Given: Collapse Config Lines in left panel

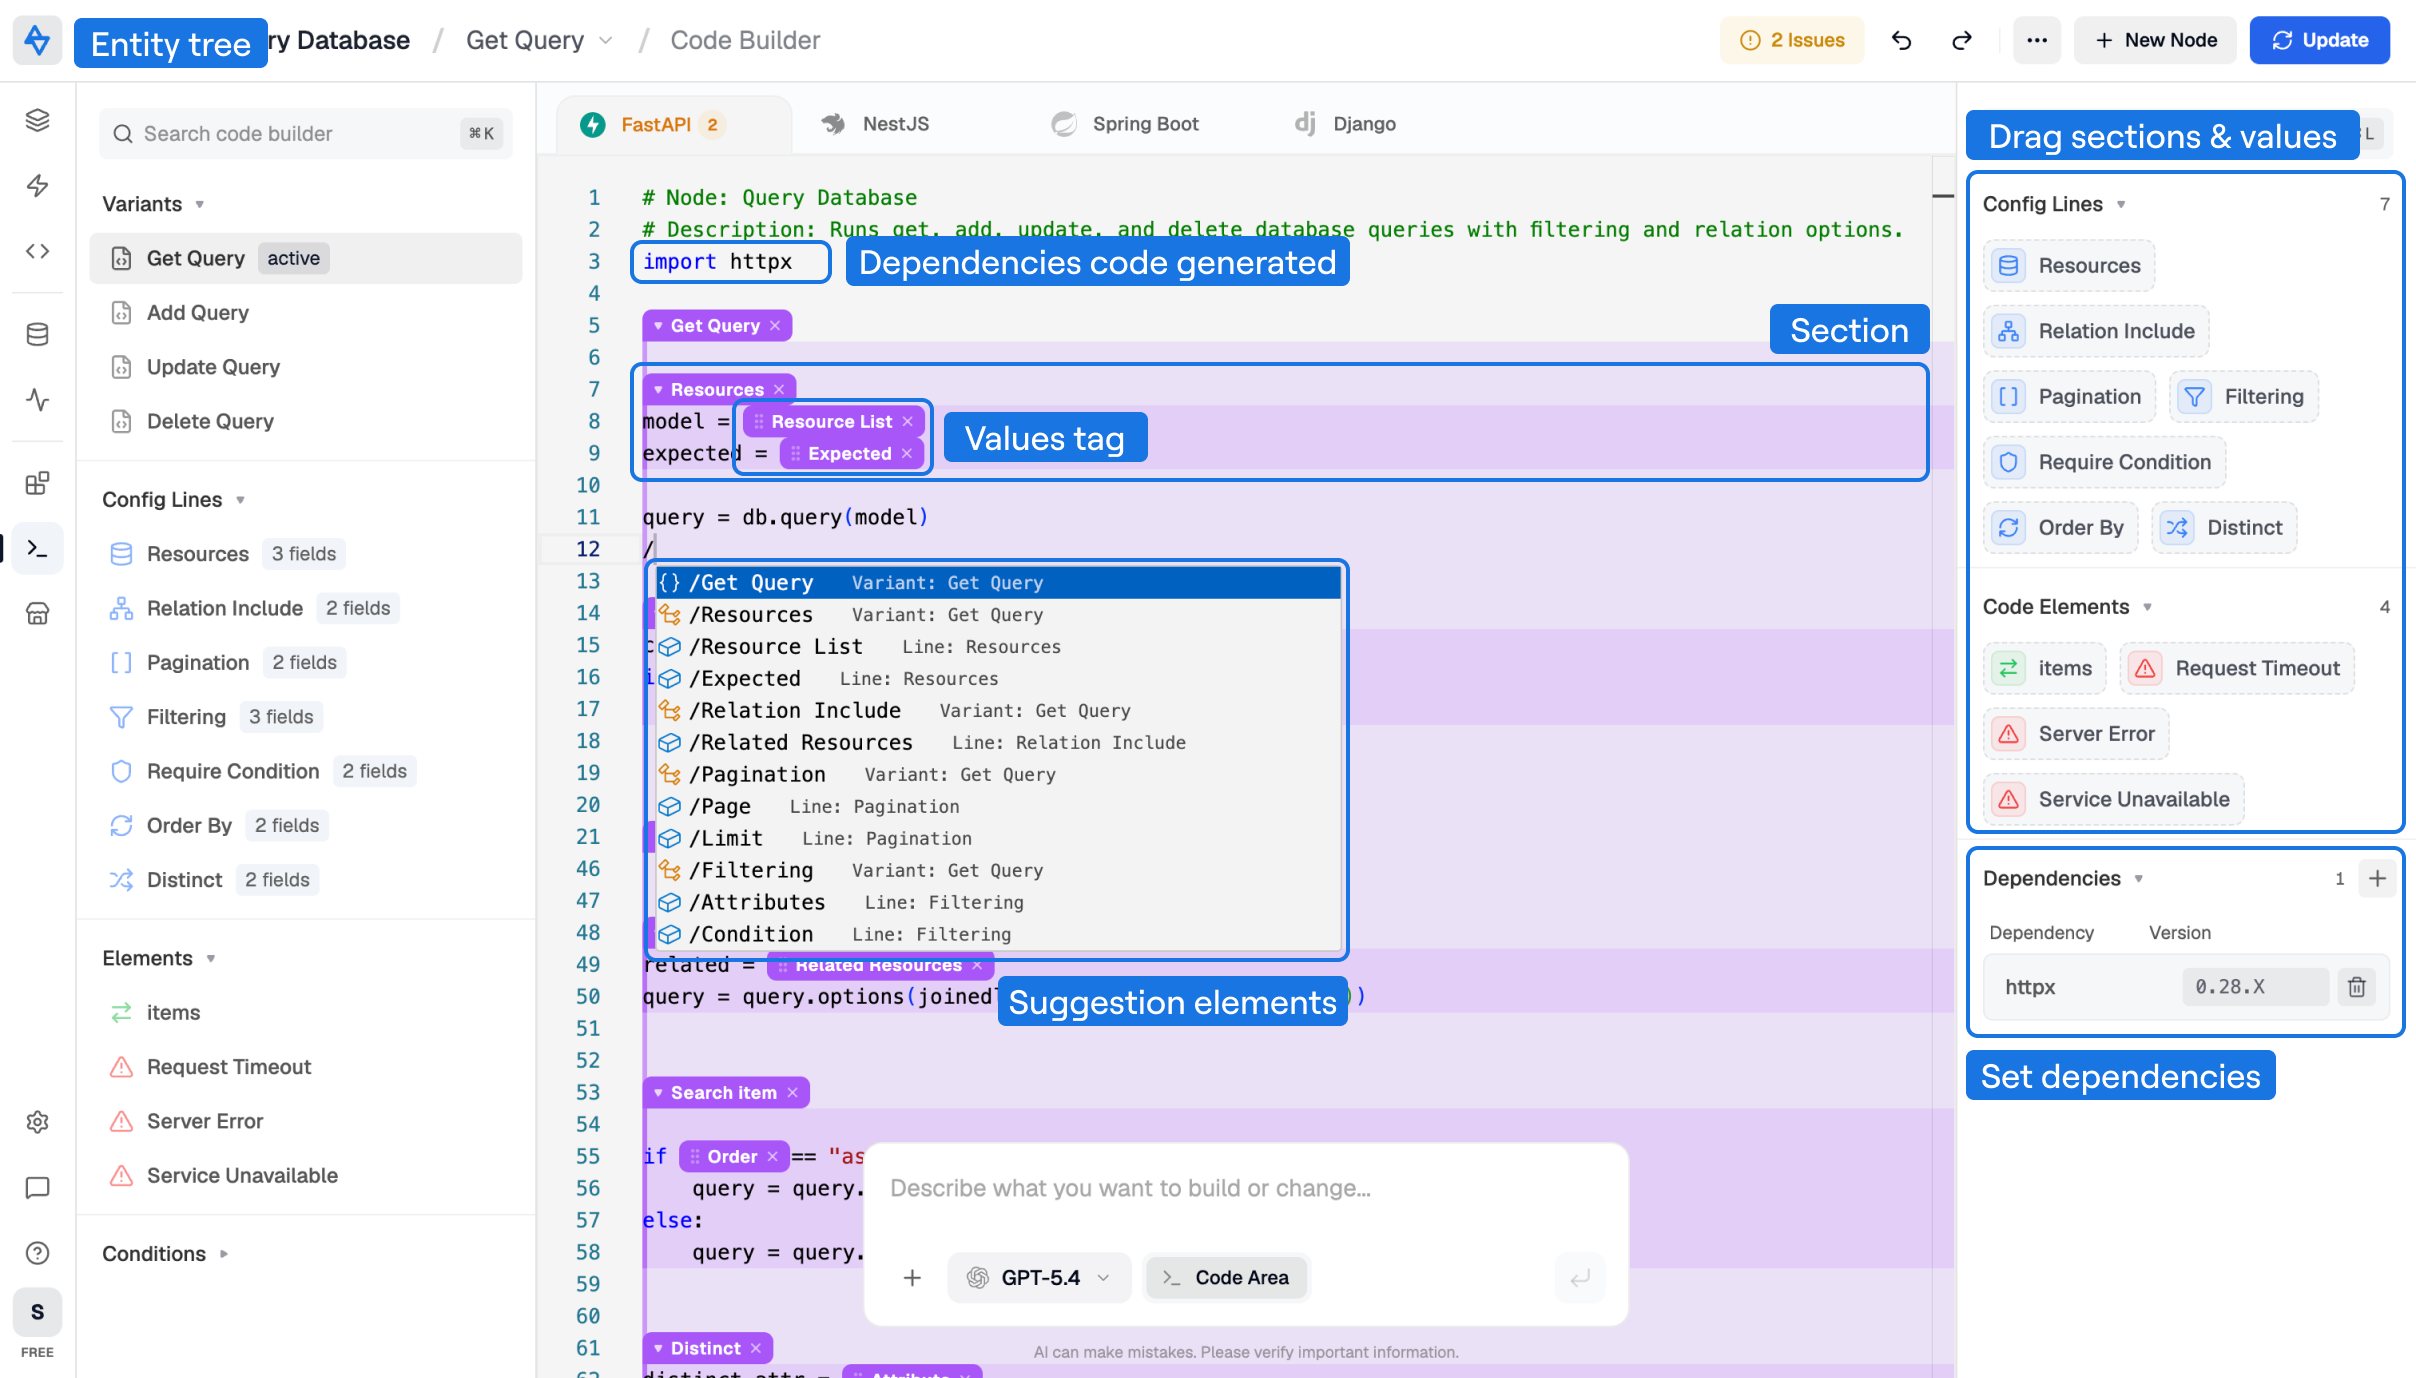Looking at the screenshot, I should (240, 500).
